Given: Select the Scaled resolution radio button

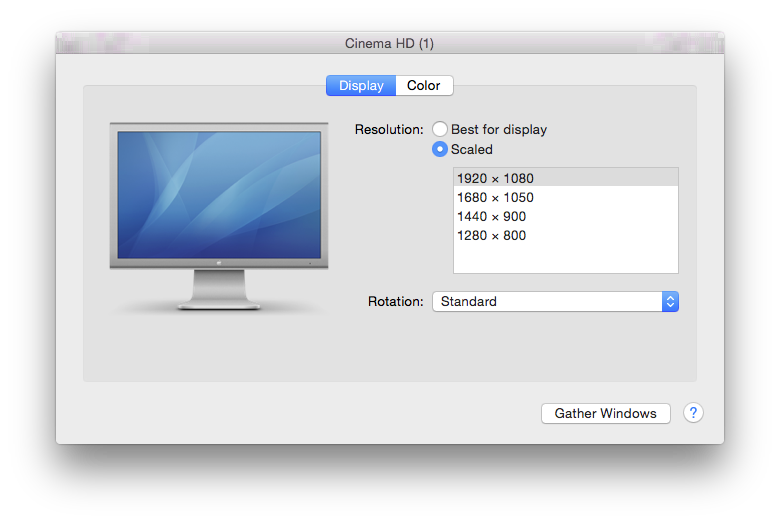Looking at the screenshot, I should pyautogui.click(x=440, y=149).
